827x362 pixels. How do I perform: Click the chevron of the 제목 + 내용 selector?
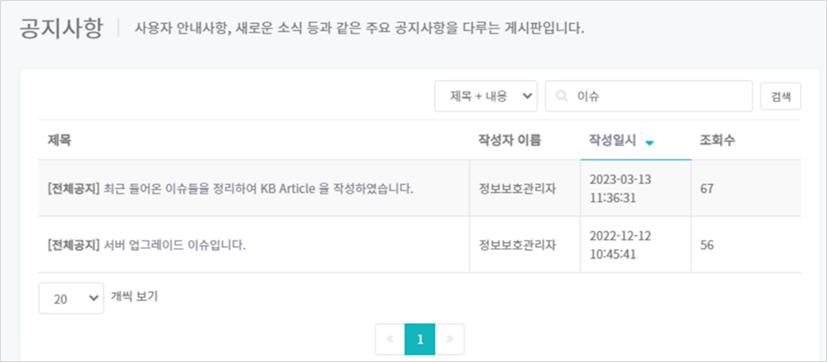point(526,96)
